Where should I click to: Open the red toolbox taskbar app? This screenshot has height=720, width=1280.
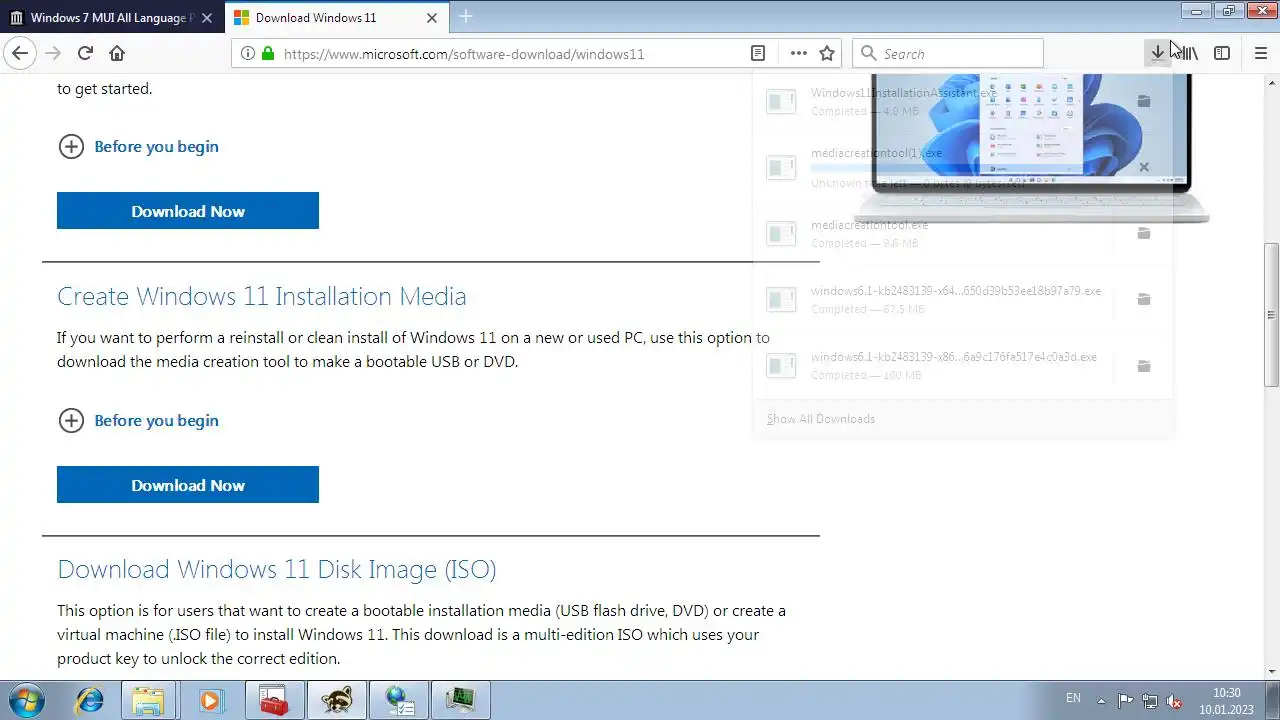pos(274,700)
